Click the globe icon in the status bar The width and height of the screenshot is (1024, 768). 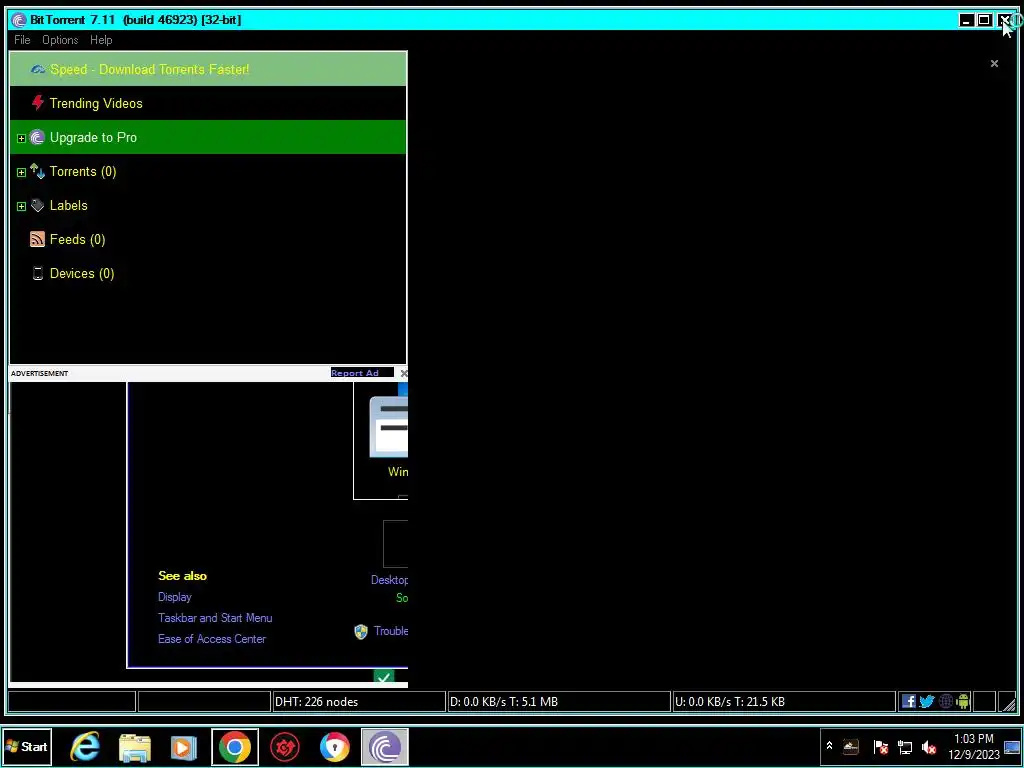click(945, 701)
